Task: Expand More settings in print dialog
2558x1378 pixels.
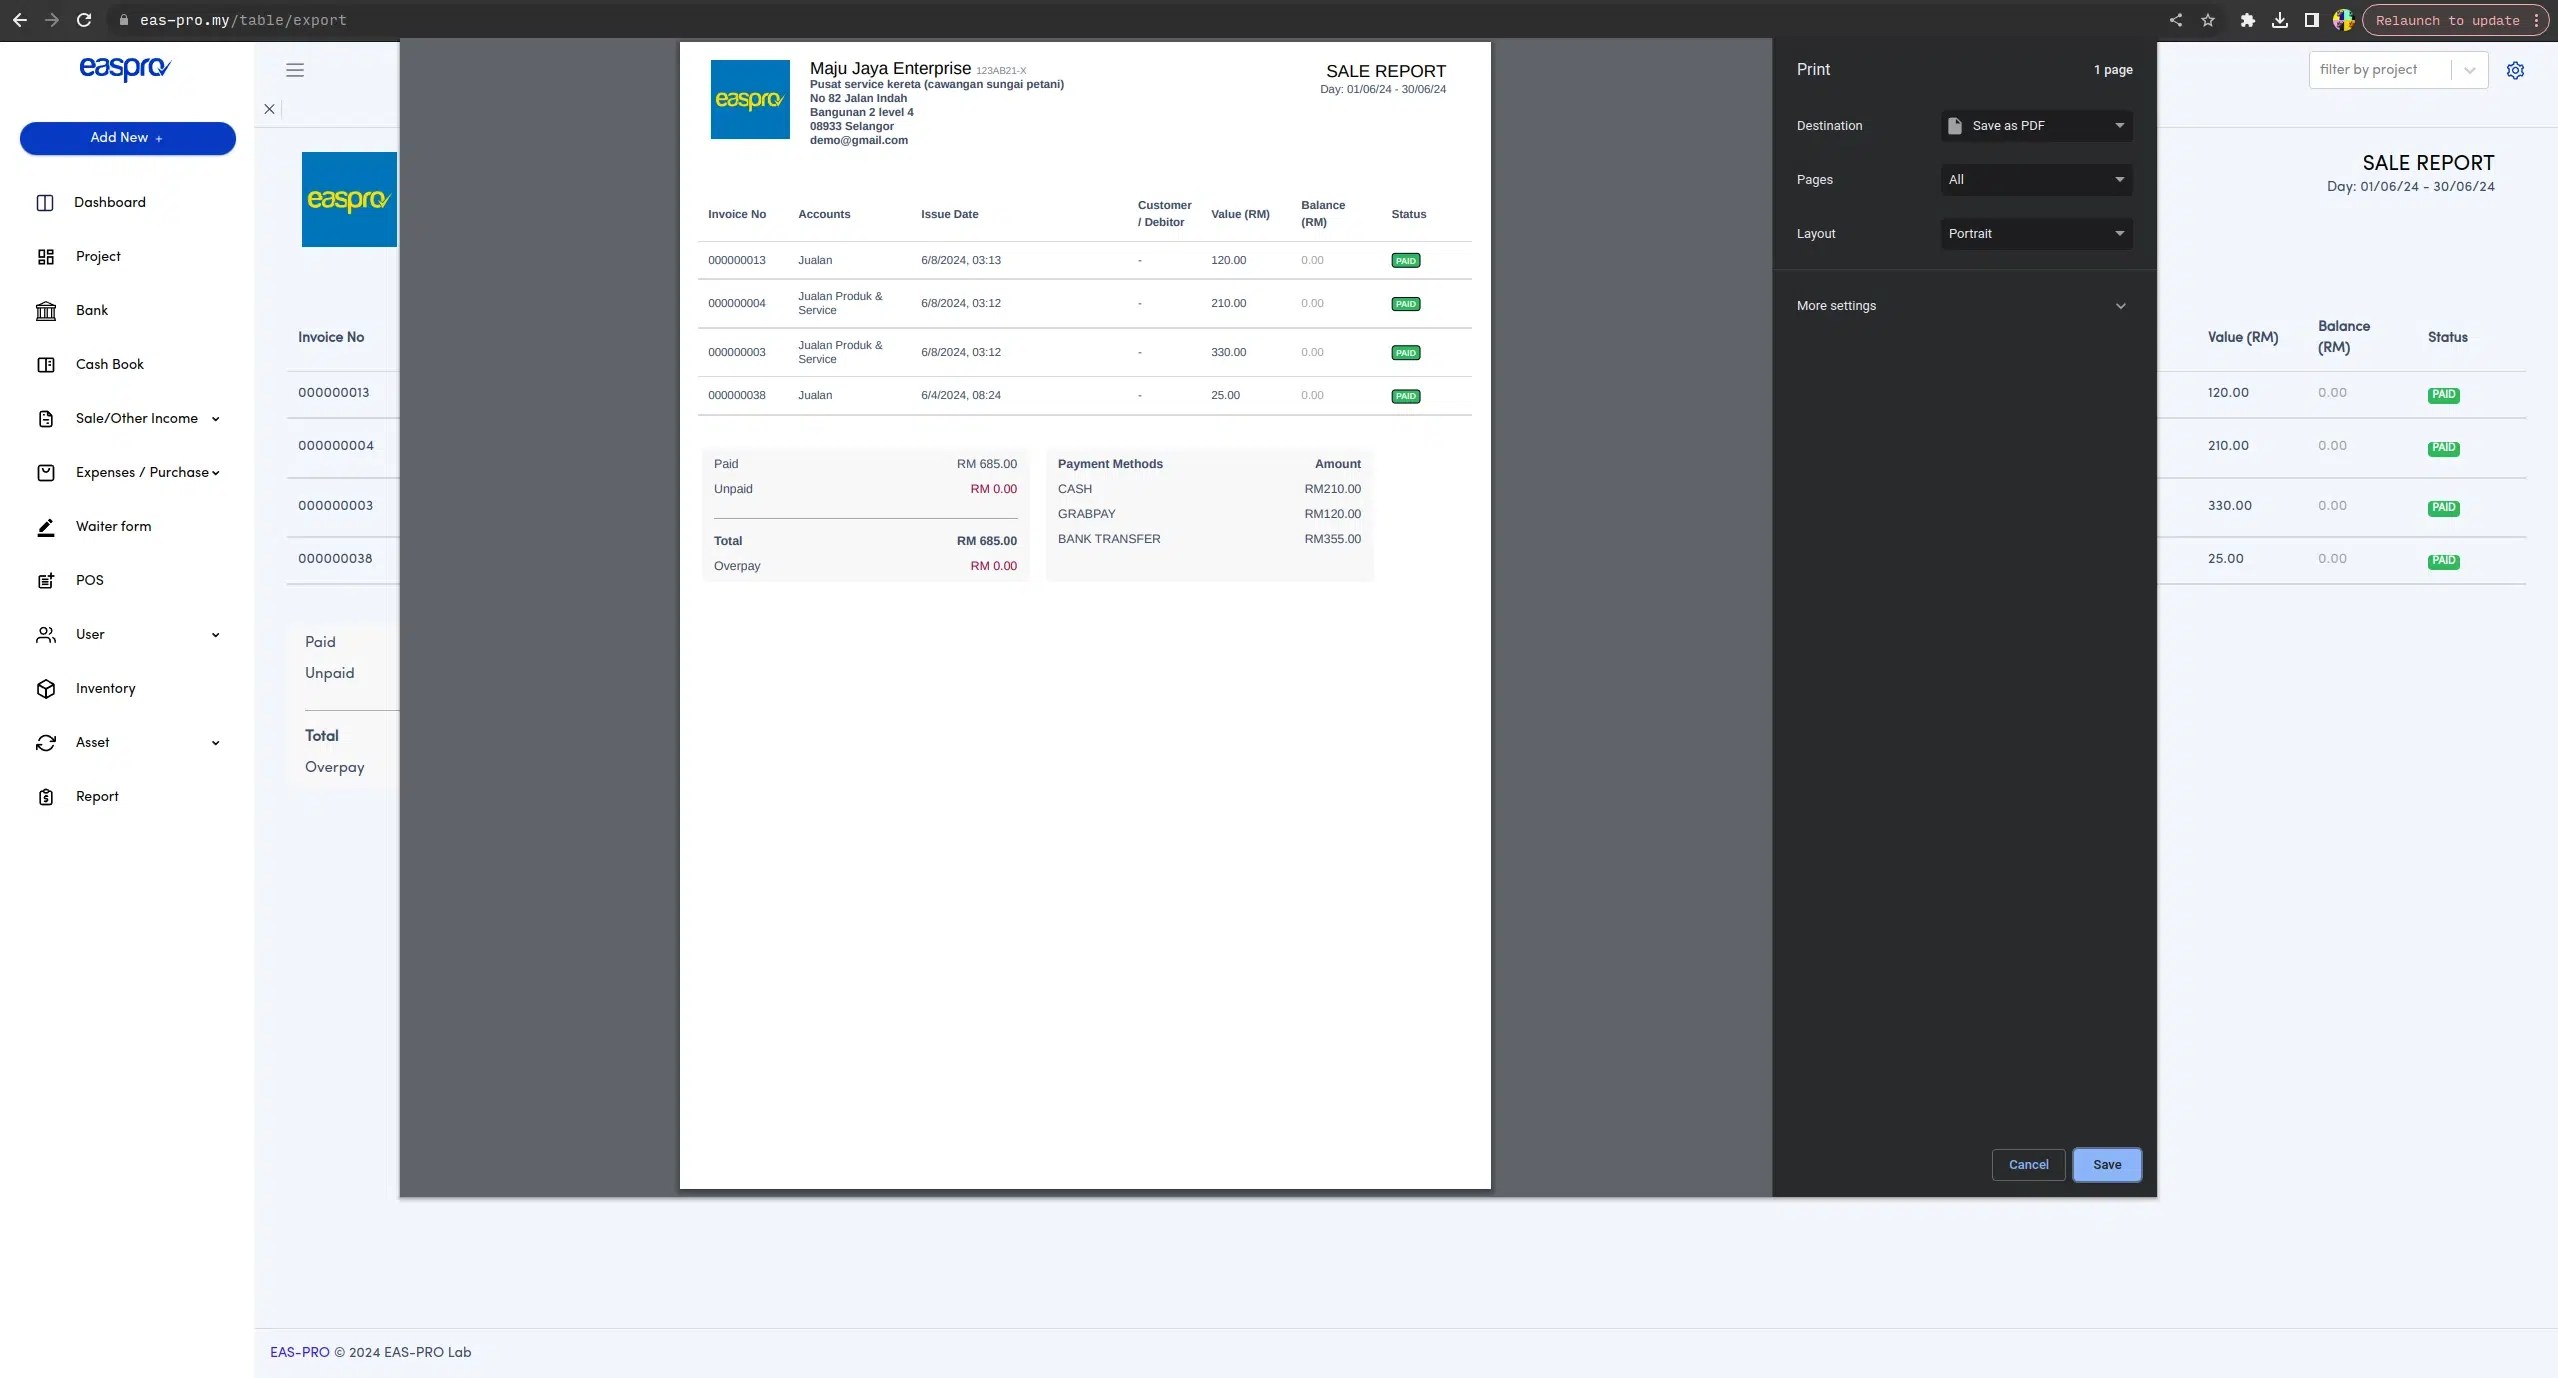Action: (x=1962, y=306)
